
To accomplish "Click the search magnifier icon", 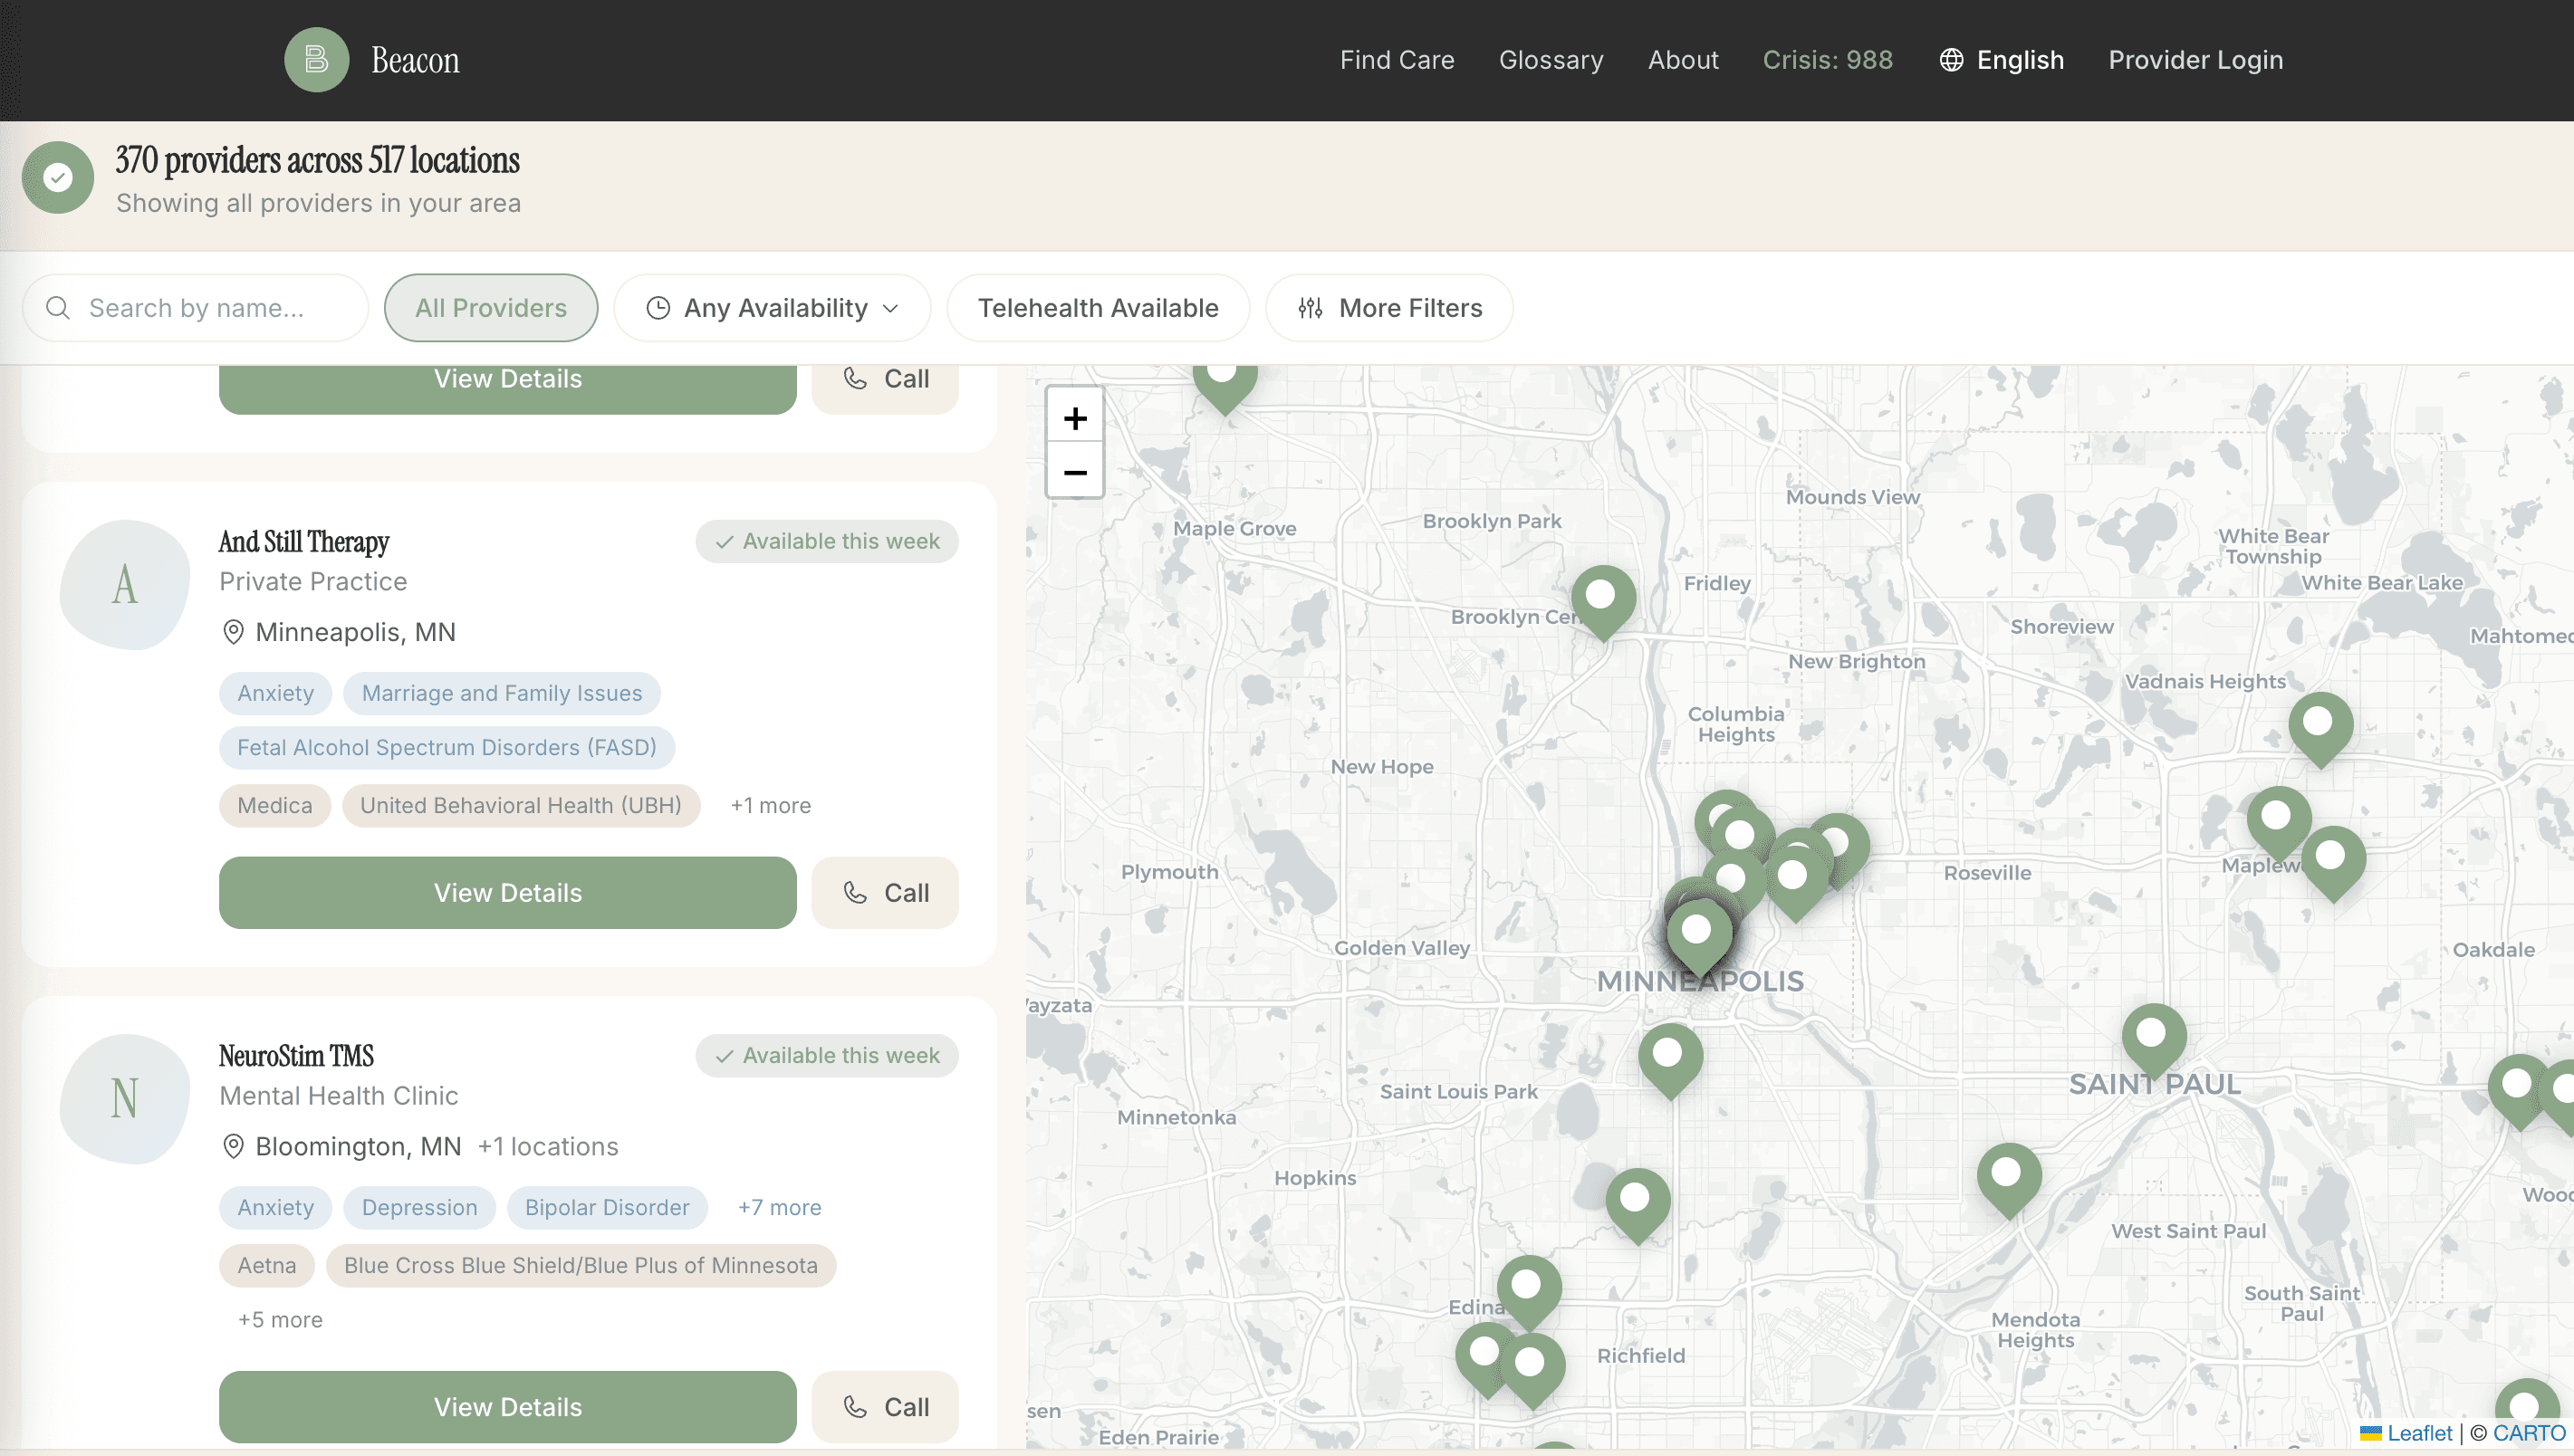I will coord(58,308).
